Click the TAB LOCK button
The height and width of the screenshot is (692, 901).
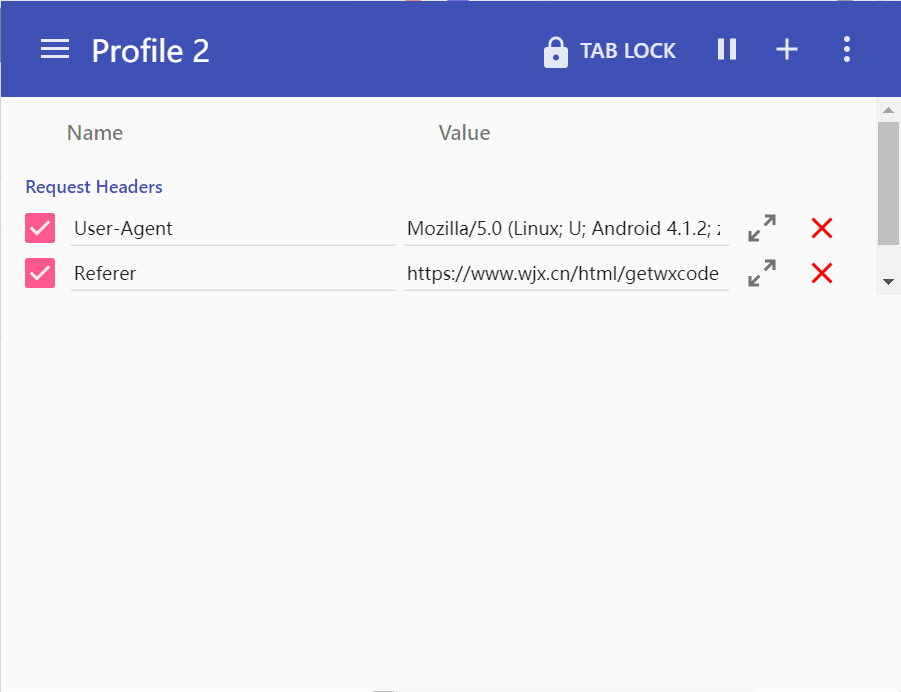[x=609, y=51]
